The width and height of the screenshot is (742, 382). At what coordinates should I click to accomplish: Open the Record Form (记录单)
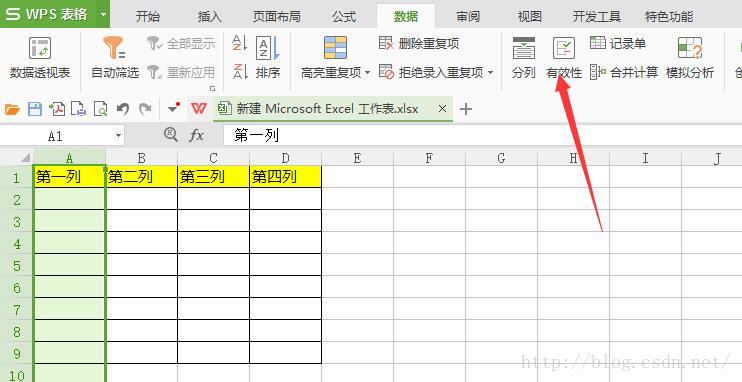tap(618, 44)
